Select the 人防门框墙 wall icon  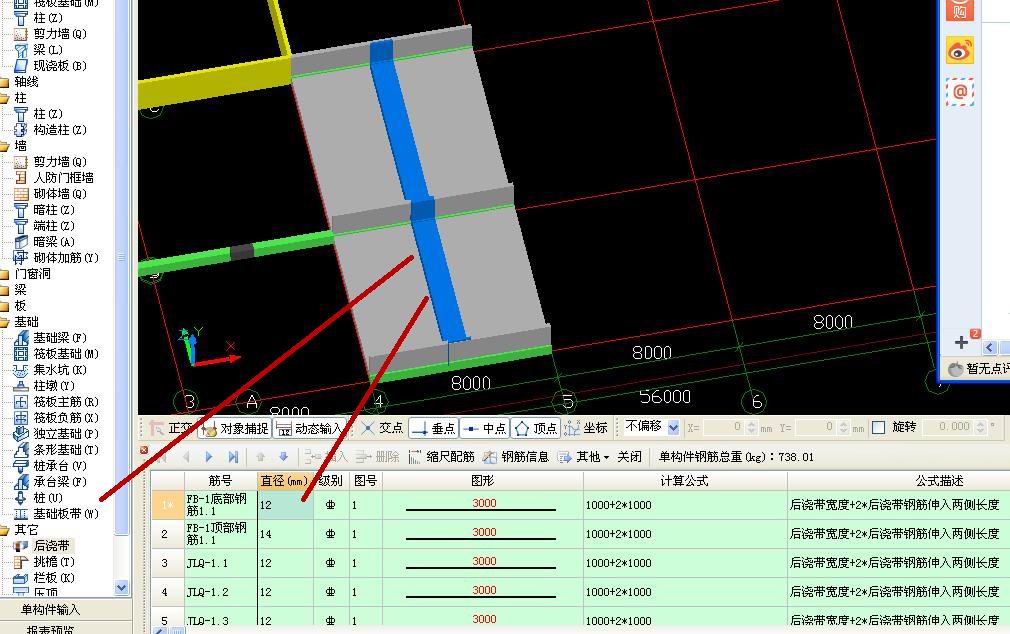click(x=21, y=178)
